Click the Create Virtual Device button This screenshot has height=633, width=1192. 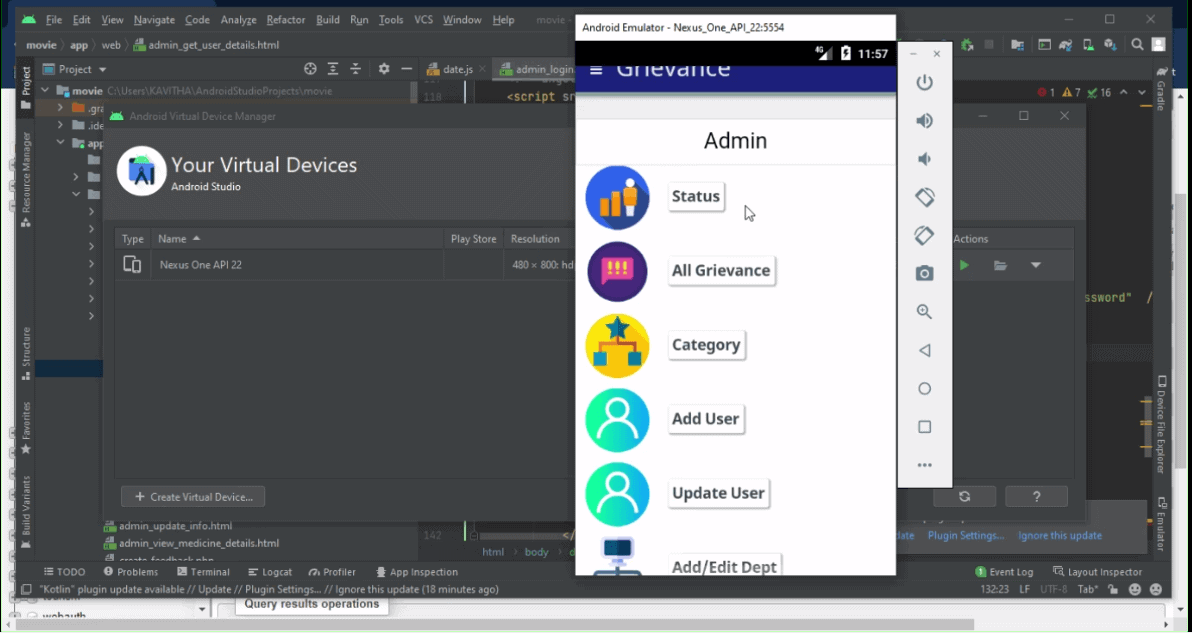click(x=193, y=496)
